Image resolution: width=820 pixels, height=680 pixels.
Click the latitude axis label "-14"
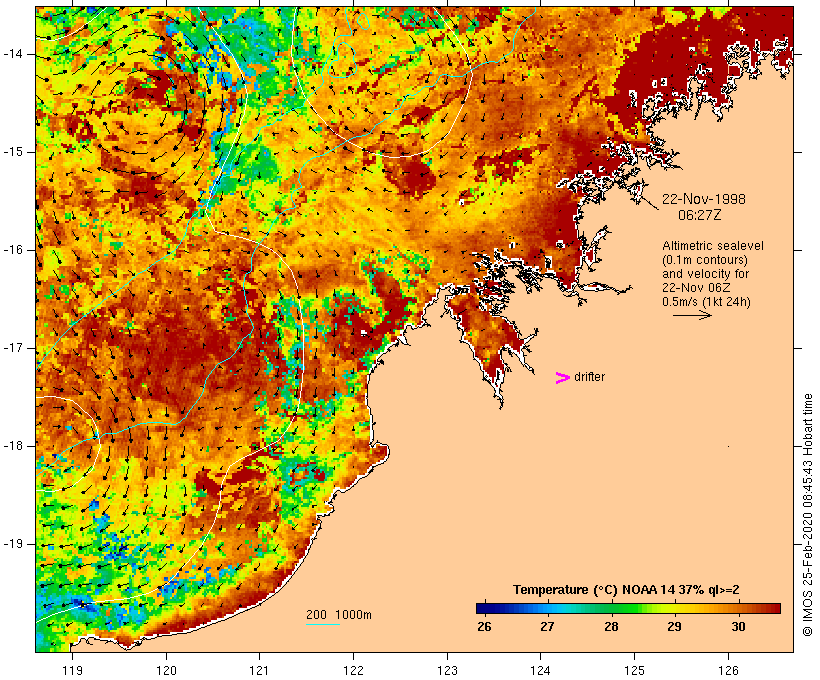[x=13, y=54]
